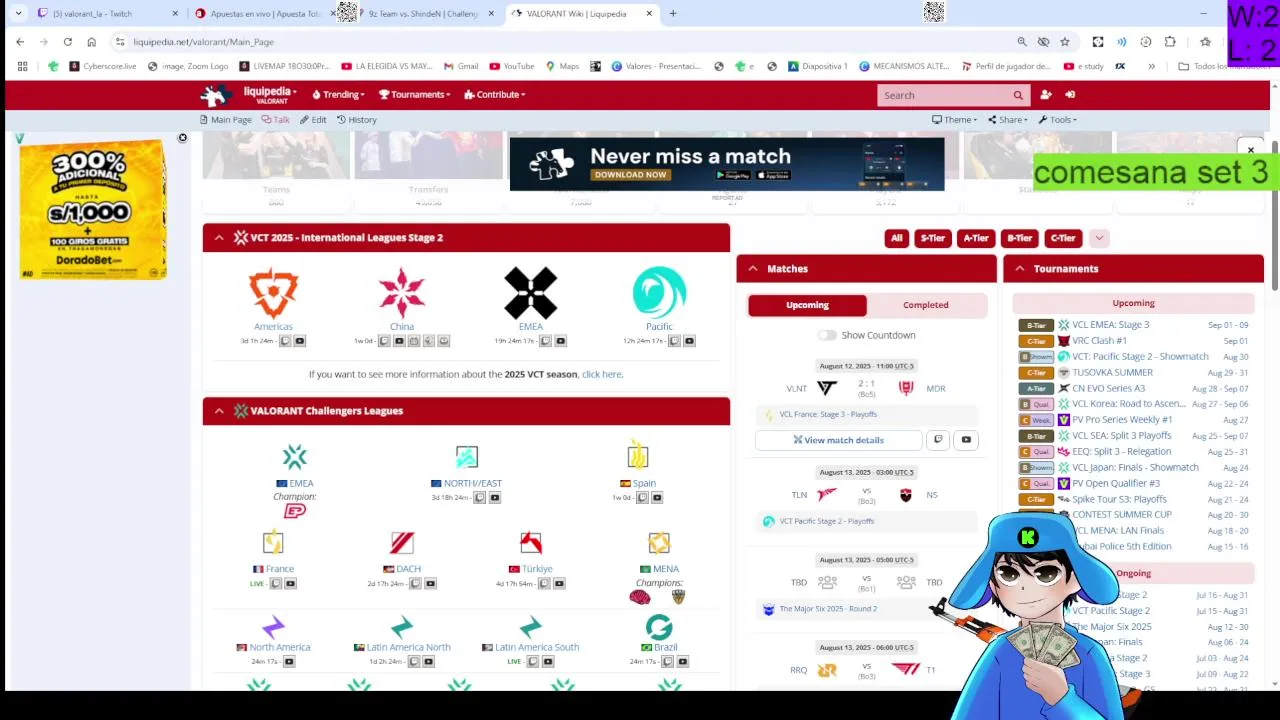Viewport: 1280px width, 720px height.
Task: Collapse the Matches panel
Action: click(753, 269)
